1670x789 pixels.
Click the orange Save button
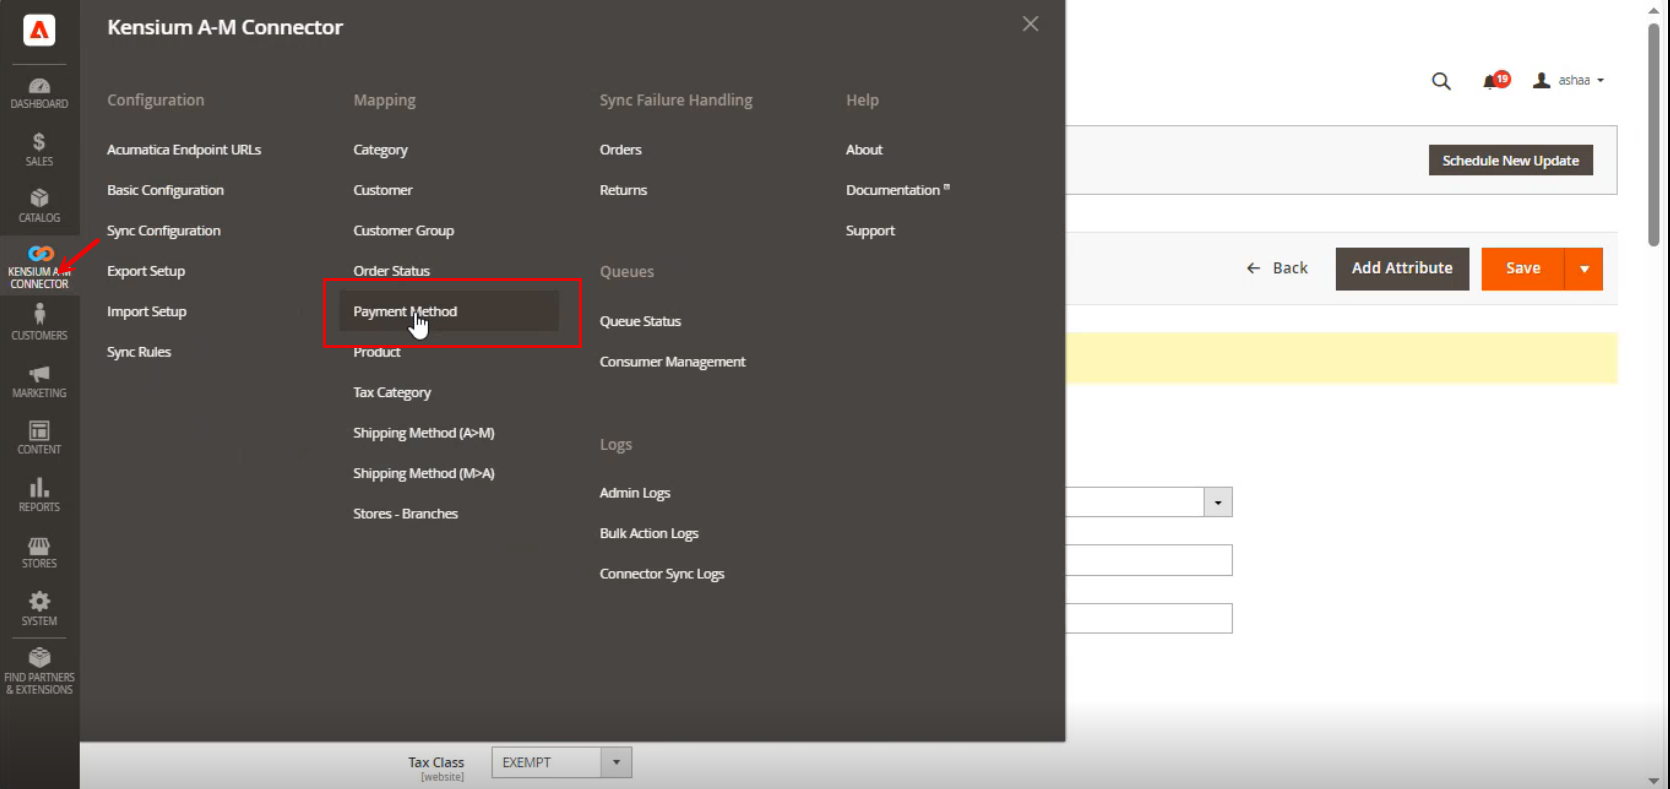coord(1523,269)
